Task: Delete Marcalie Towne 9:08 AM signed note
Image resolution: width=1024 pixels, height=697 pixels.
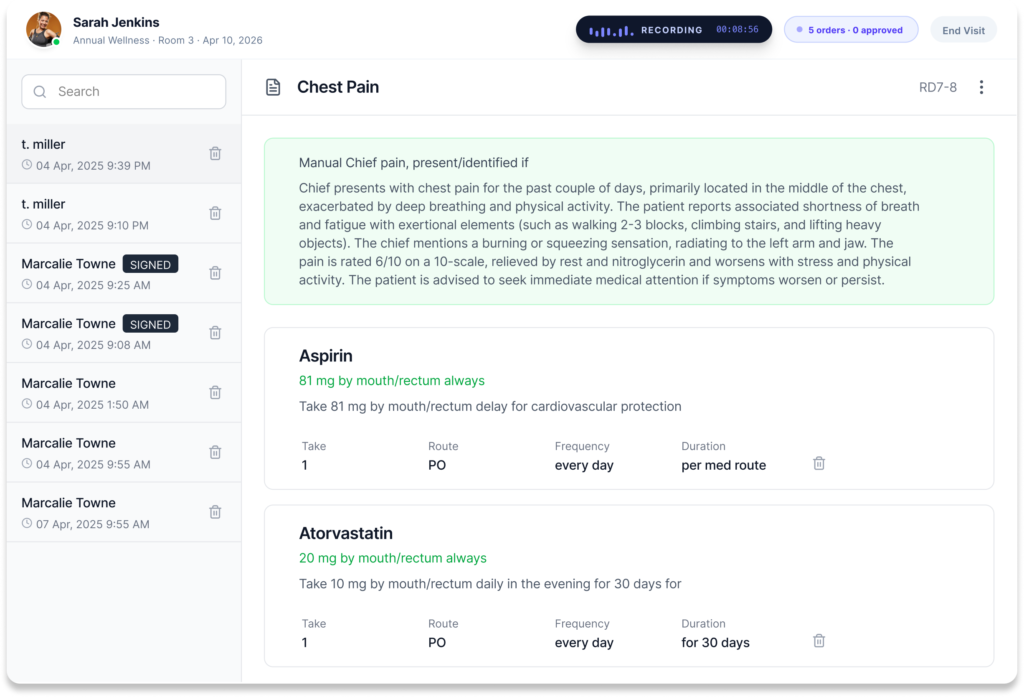Action: 215,333
